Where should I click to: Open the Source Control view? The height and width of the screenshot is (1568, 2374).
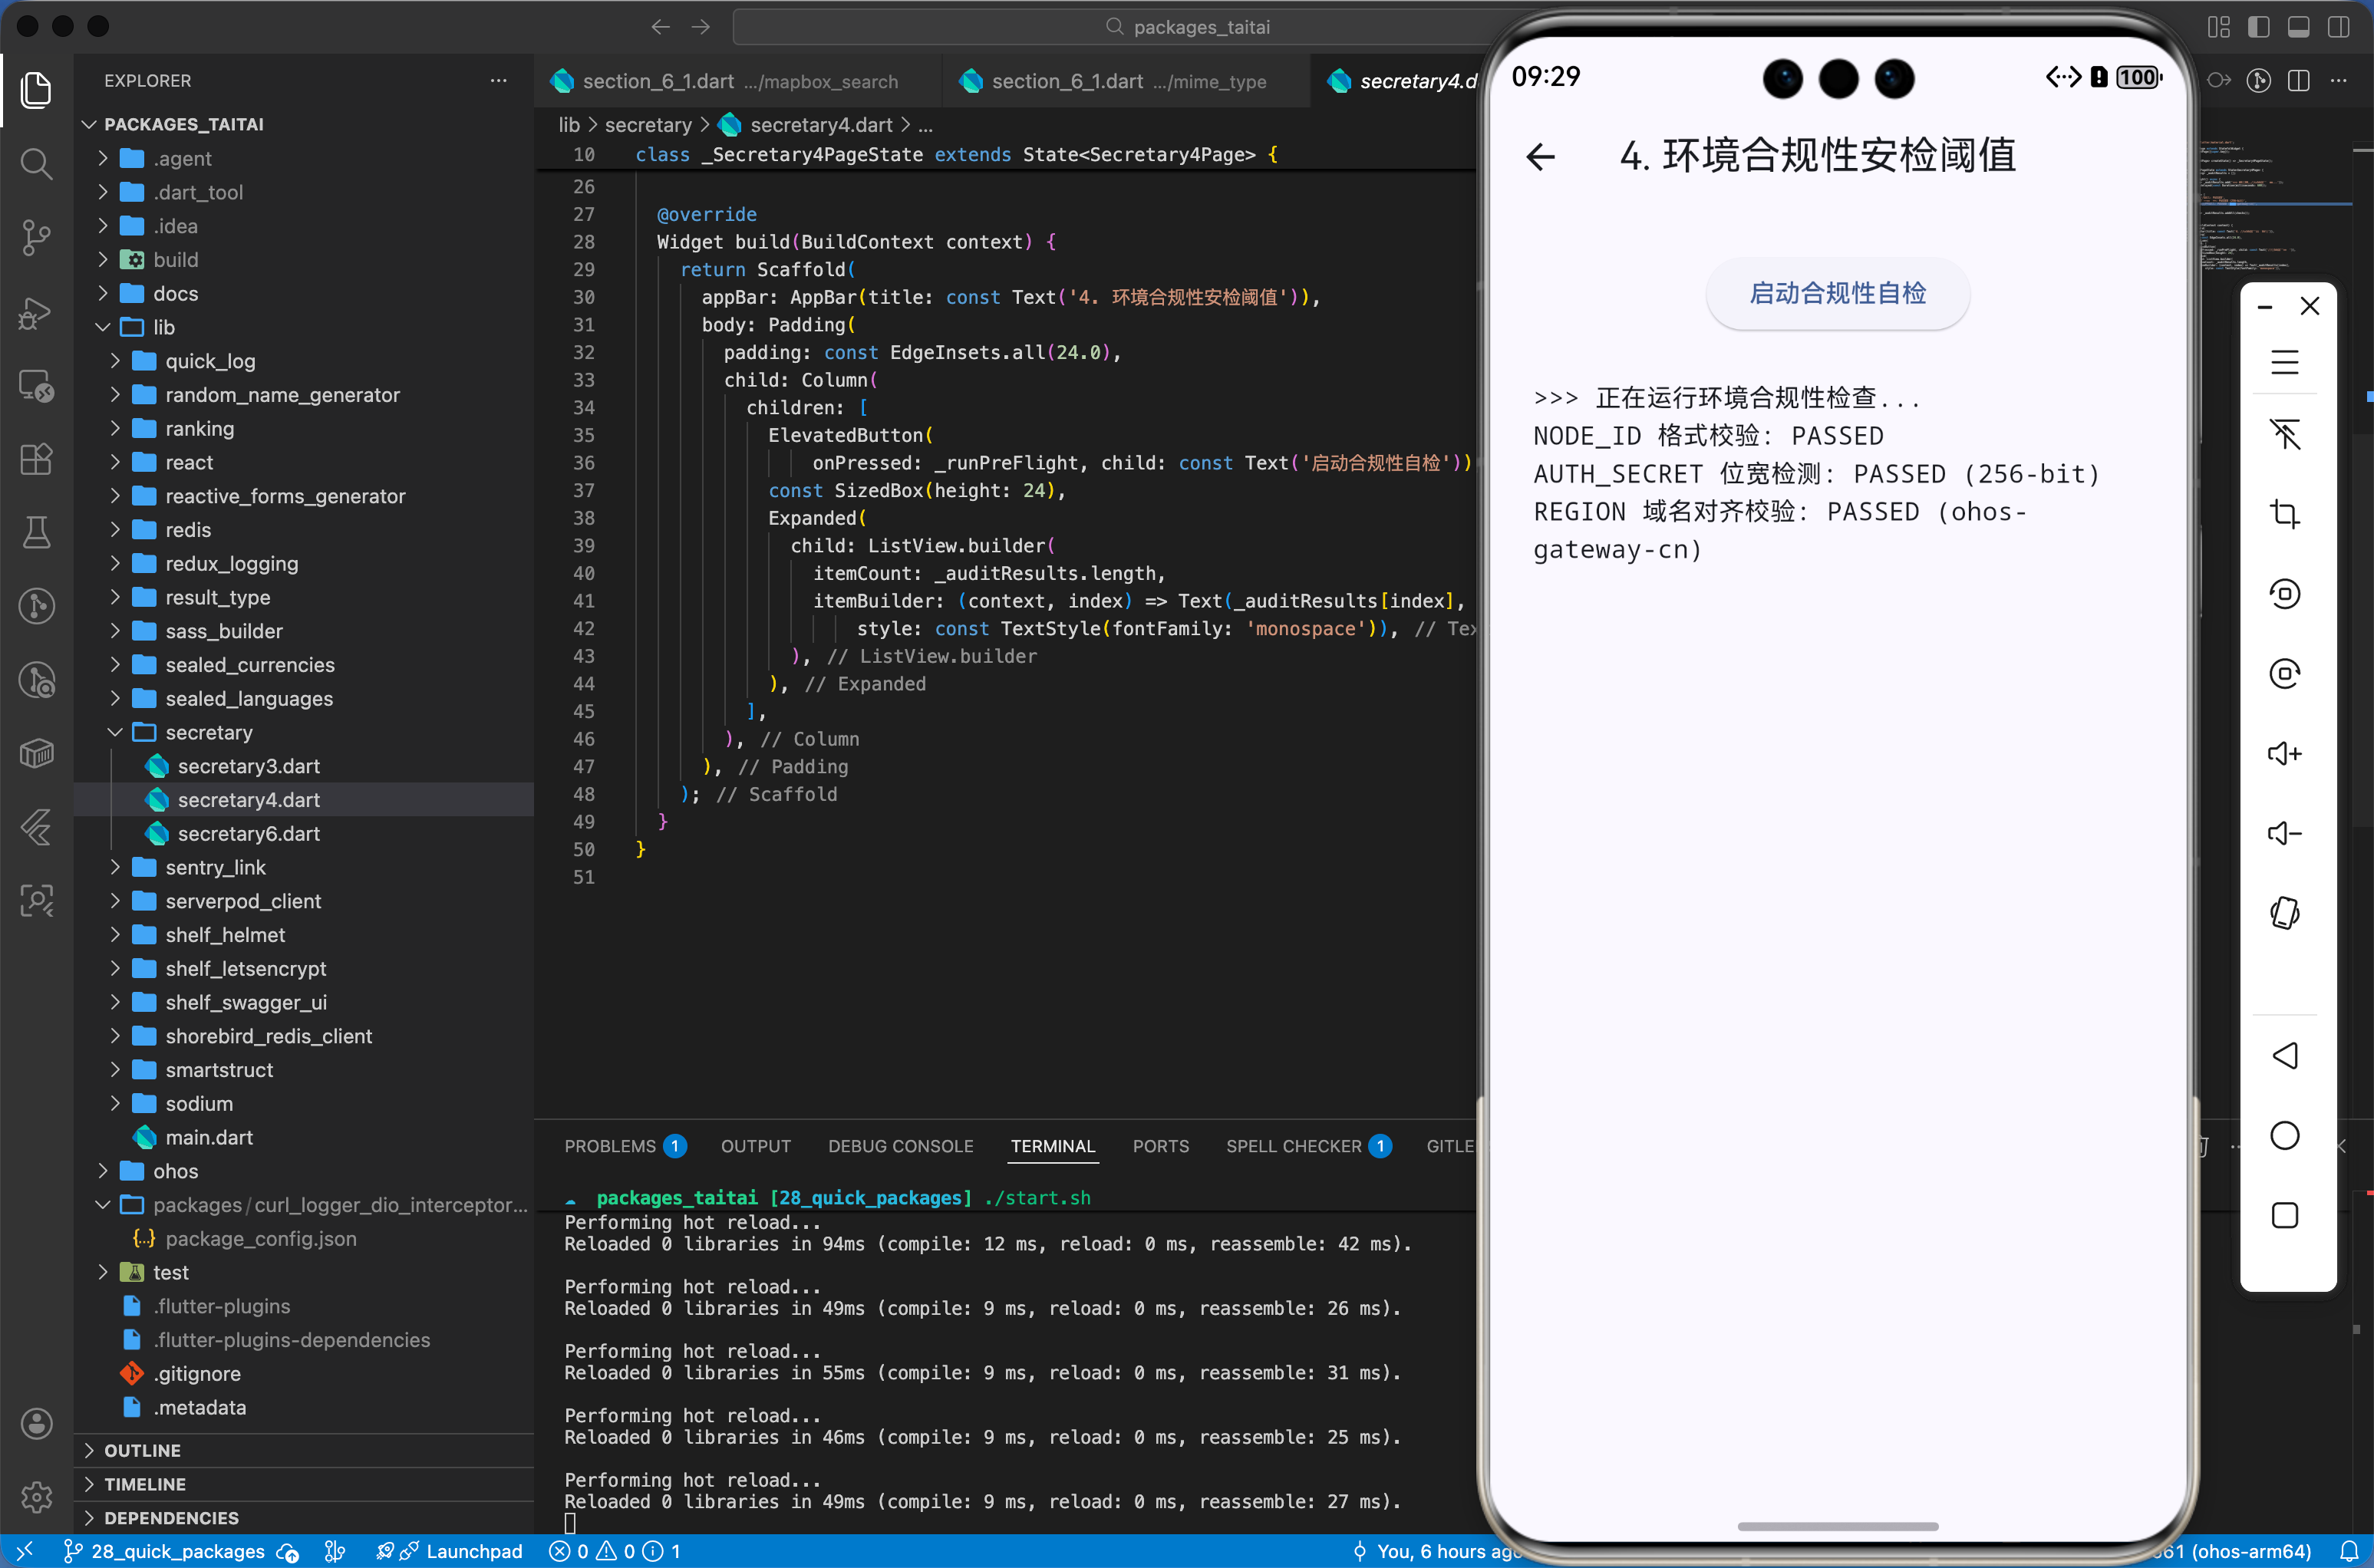point(36,237)
